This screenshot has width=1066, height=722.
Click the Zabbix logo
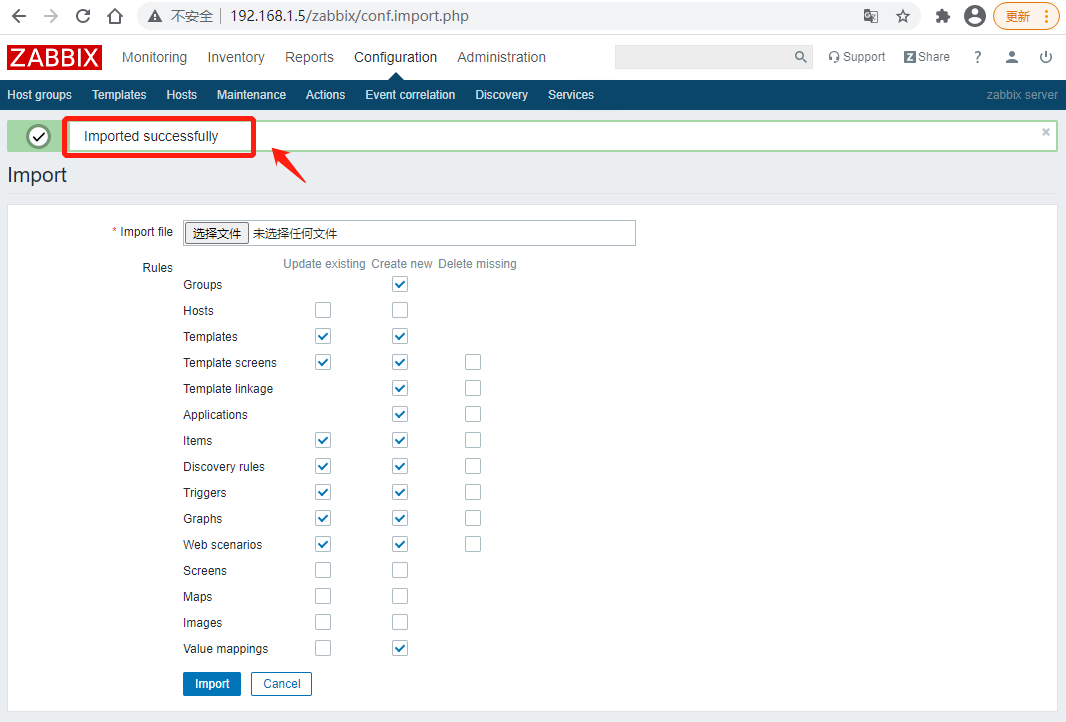[54, 57]
